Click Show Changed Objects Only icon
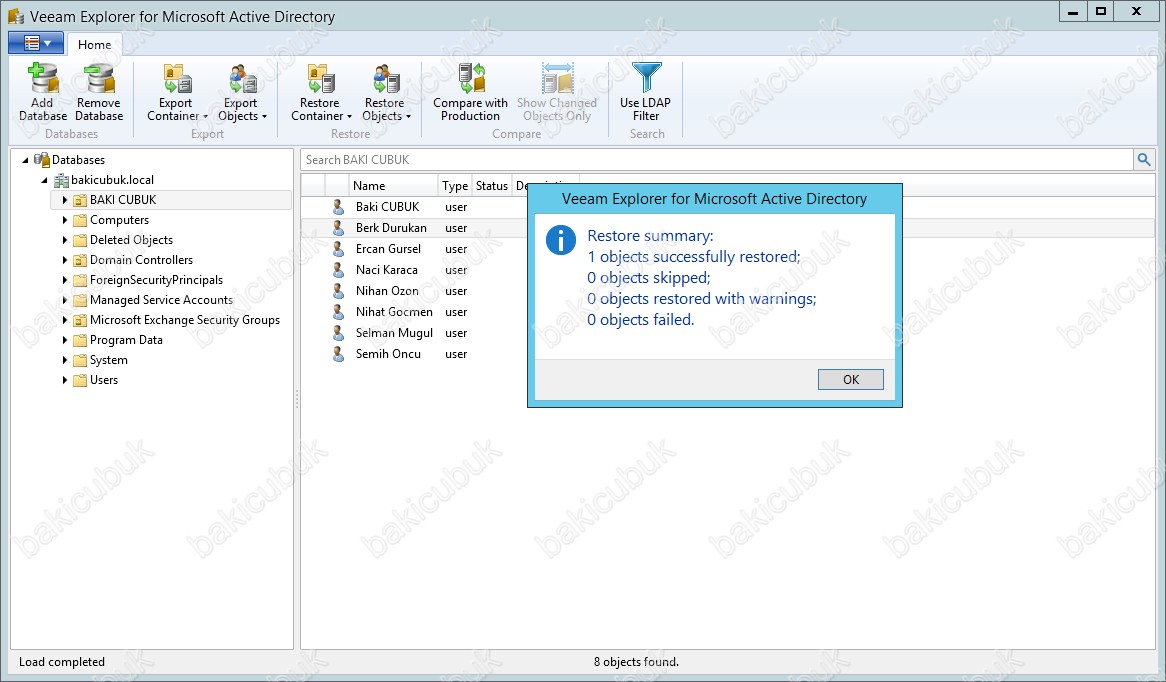 point(557,79)
